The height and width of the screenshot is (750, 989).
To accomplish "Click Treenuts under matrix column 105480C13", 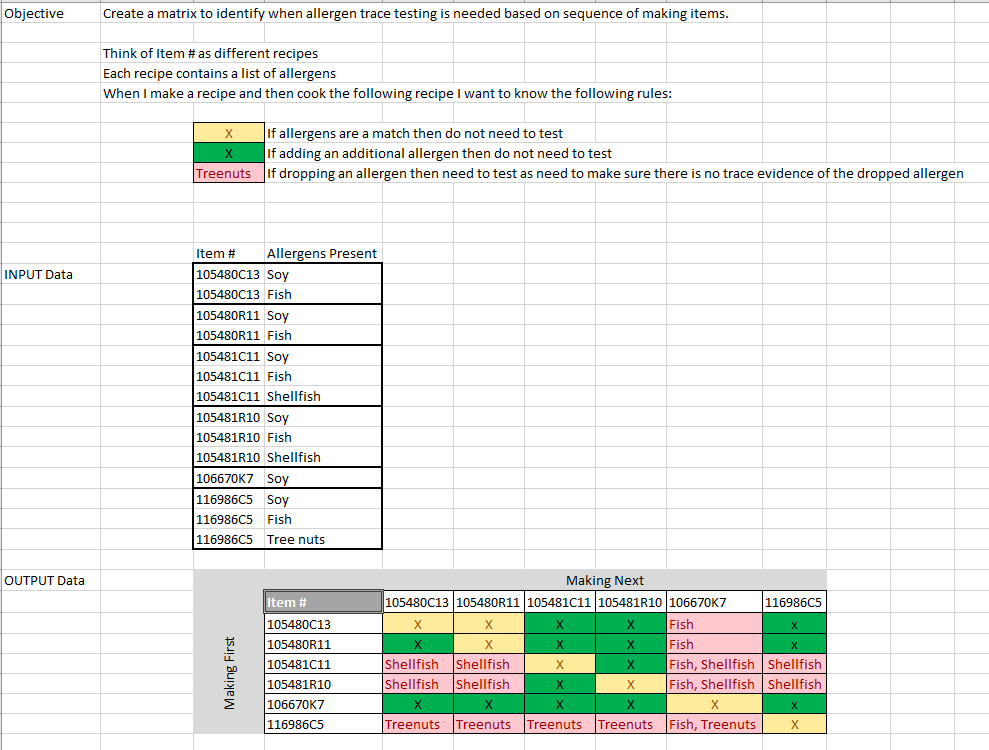I will coord(418,724).
